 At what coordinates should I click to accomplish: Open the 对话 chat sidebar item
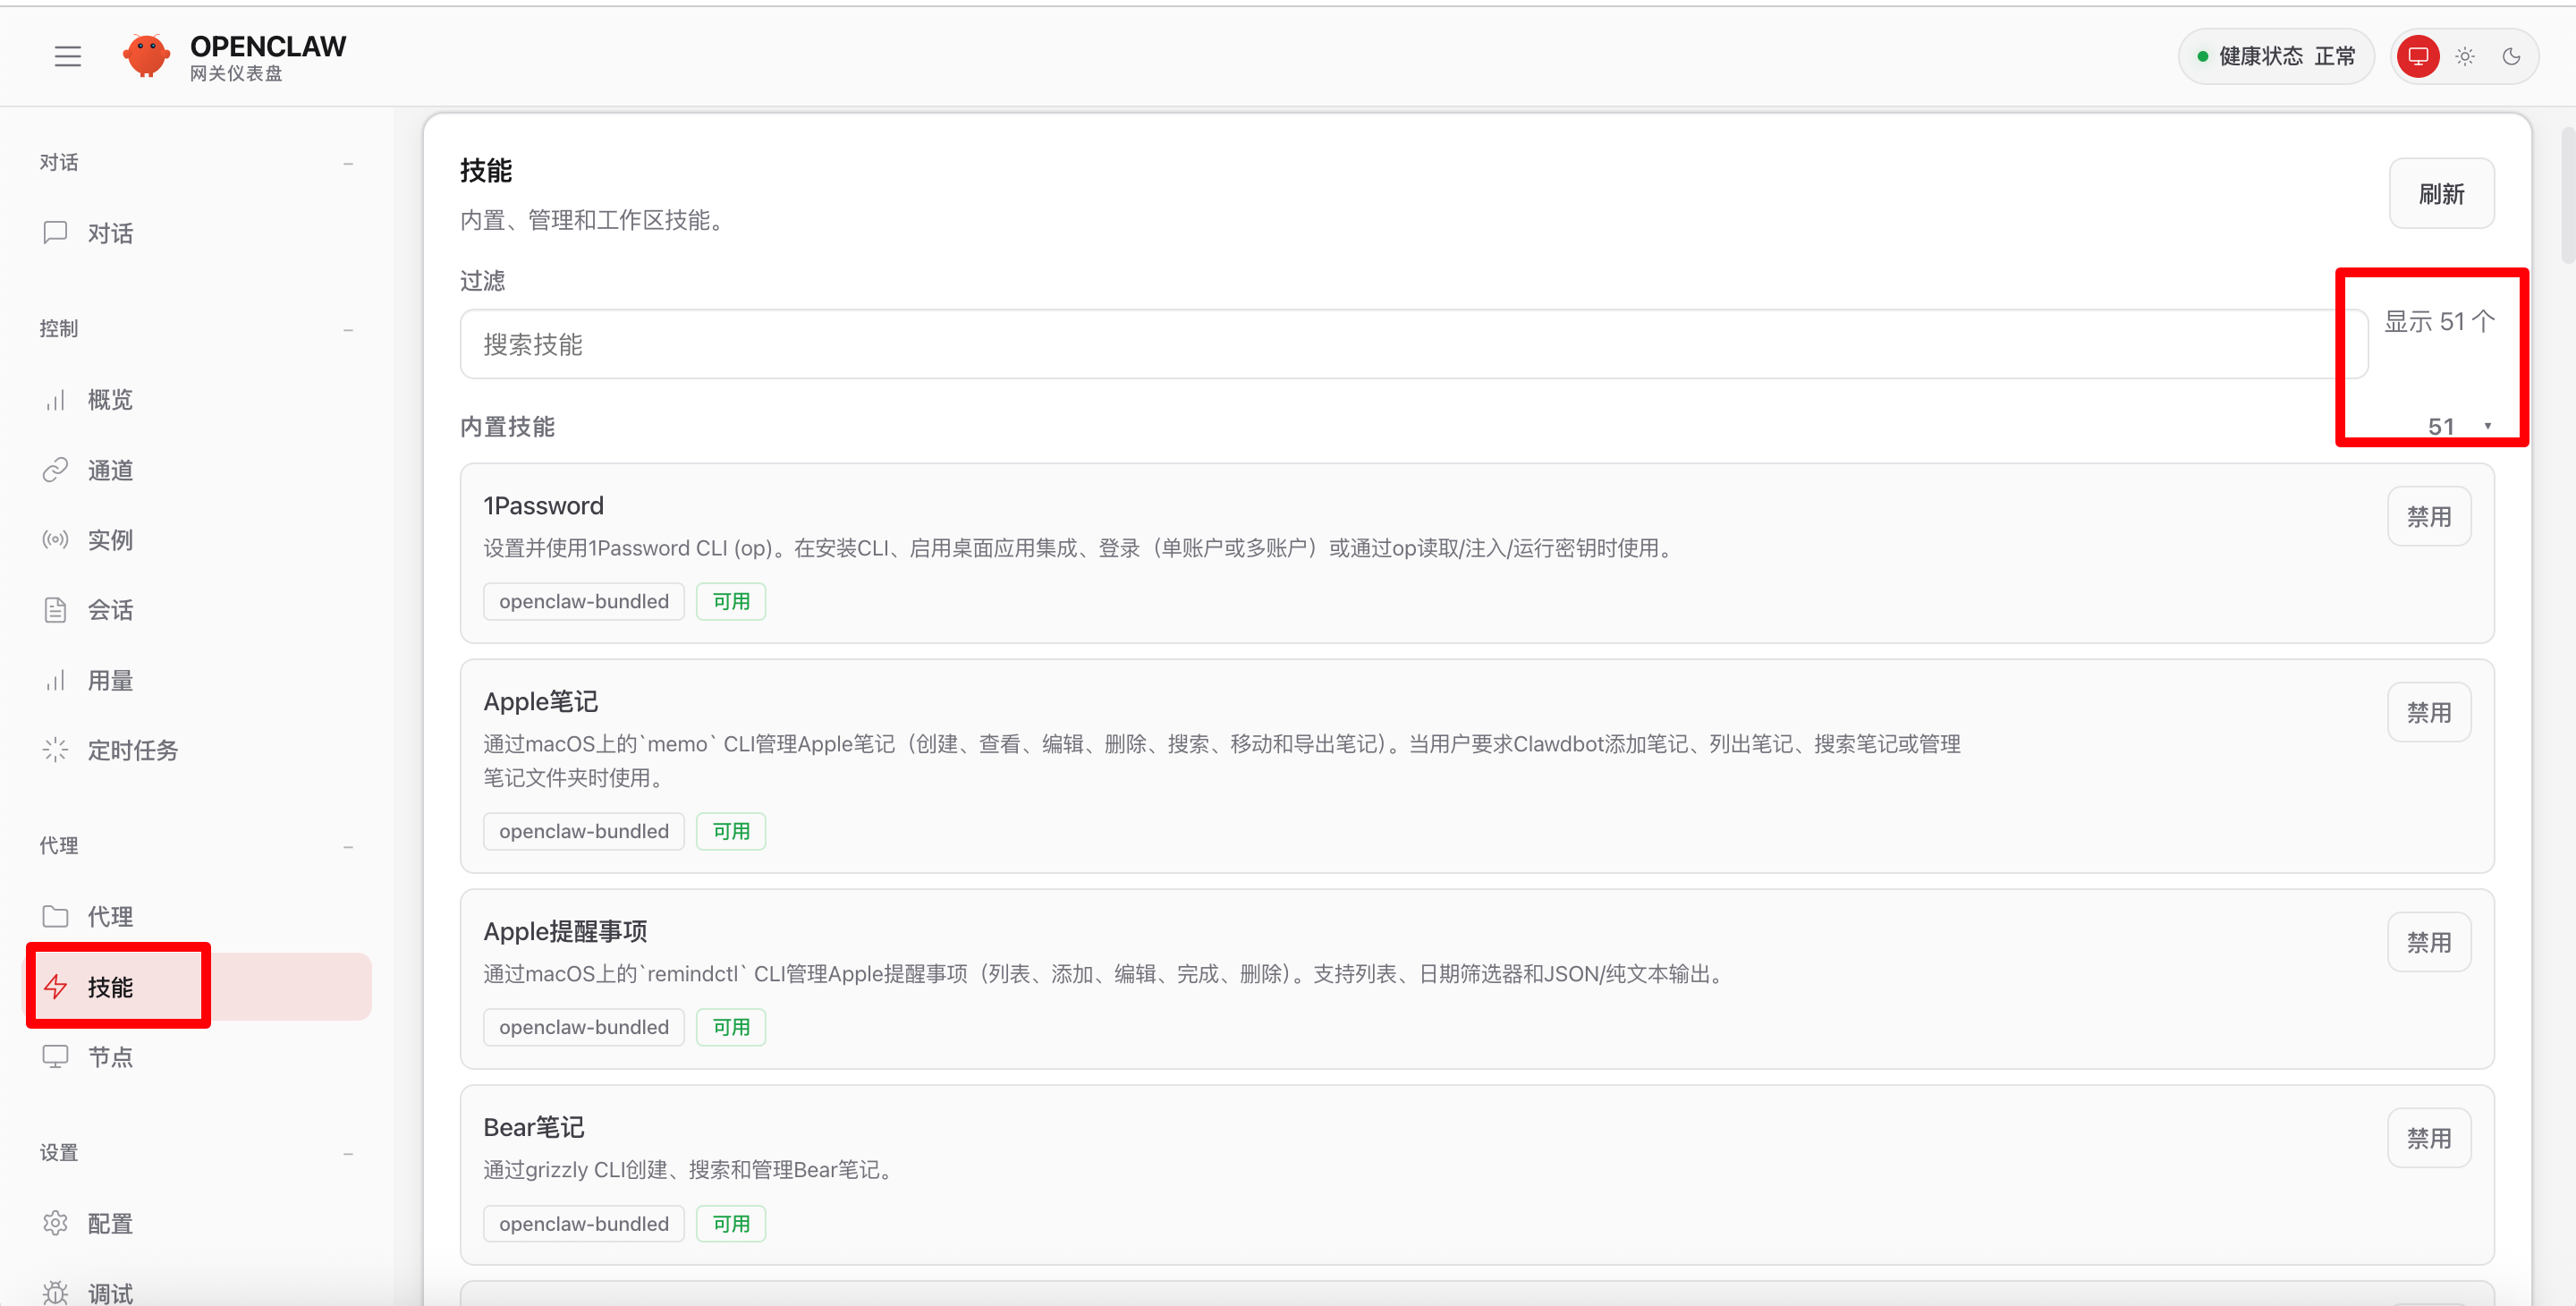click(110, 233)
